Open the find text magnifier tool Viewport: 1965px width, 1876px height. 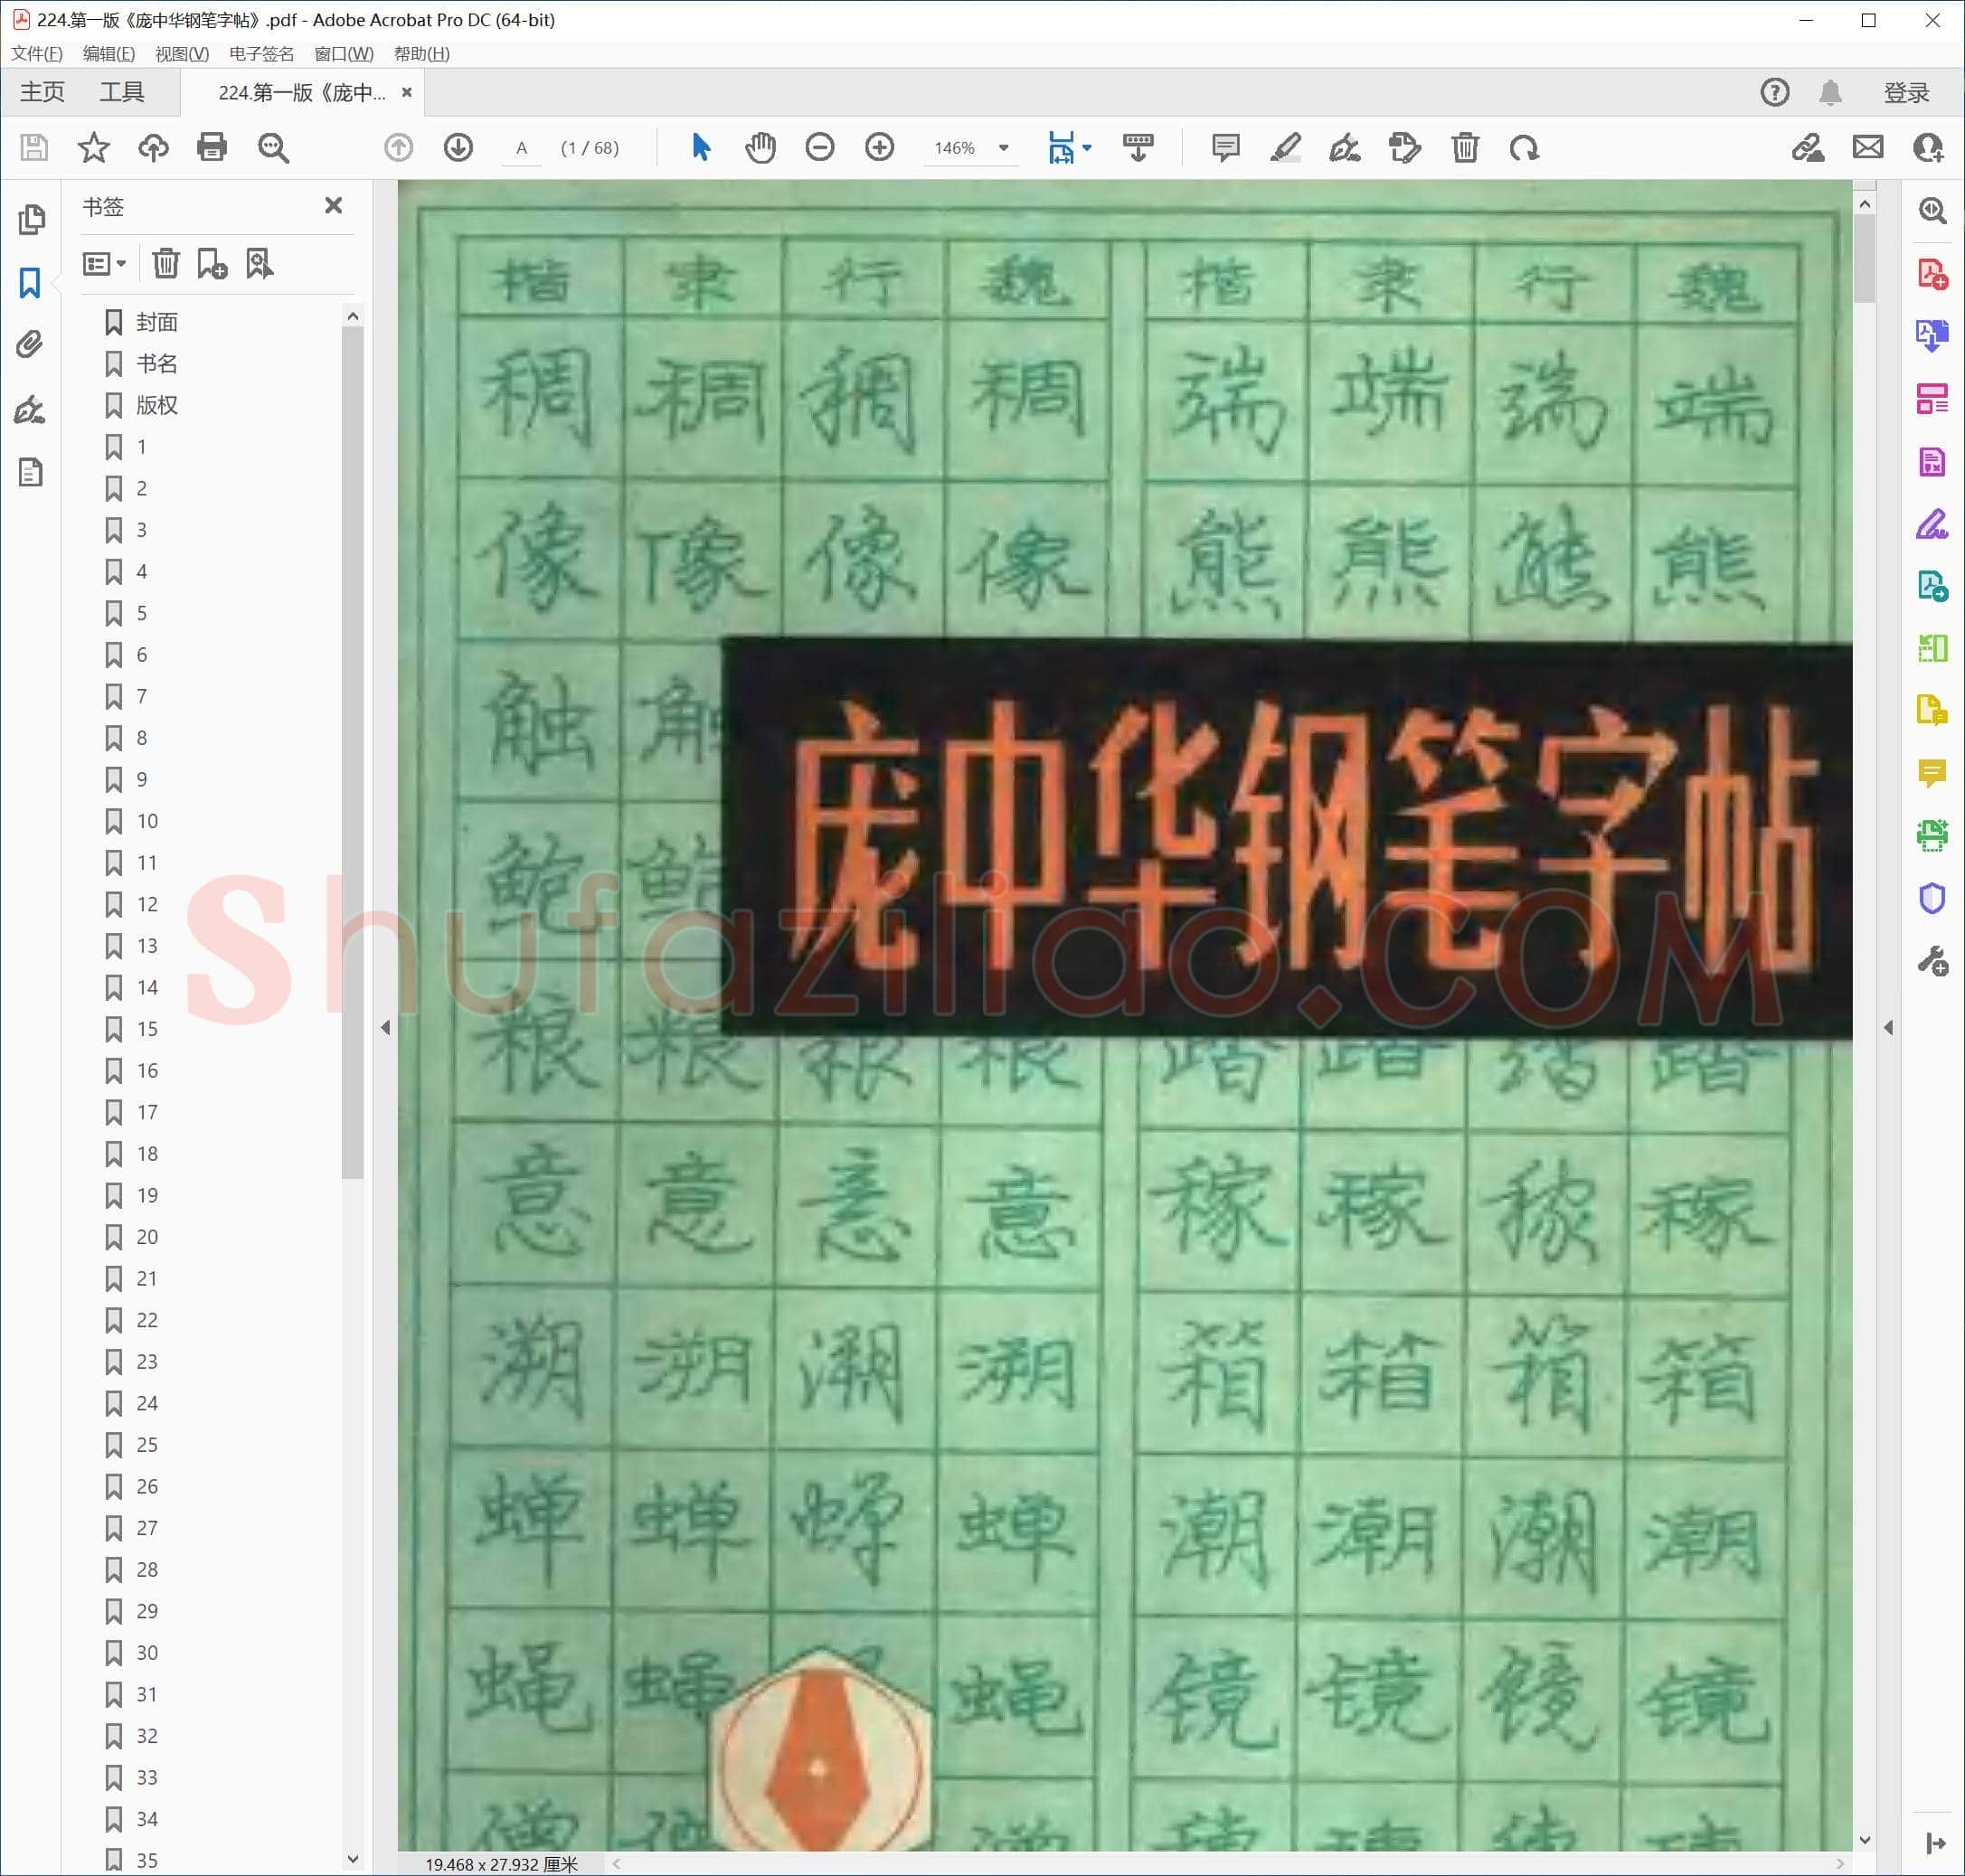pyautogui.click(x=273, y=148)
